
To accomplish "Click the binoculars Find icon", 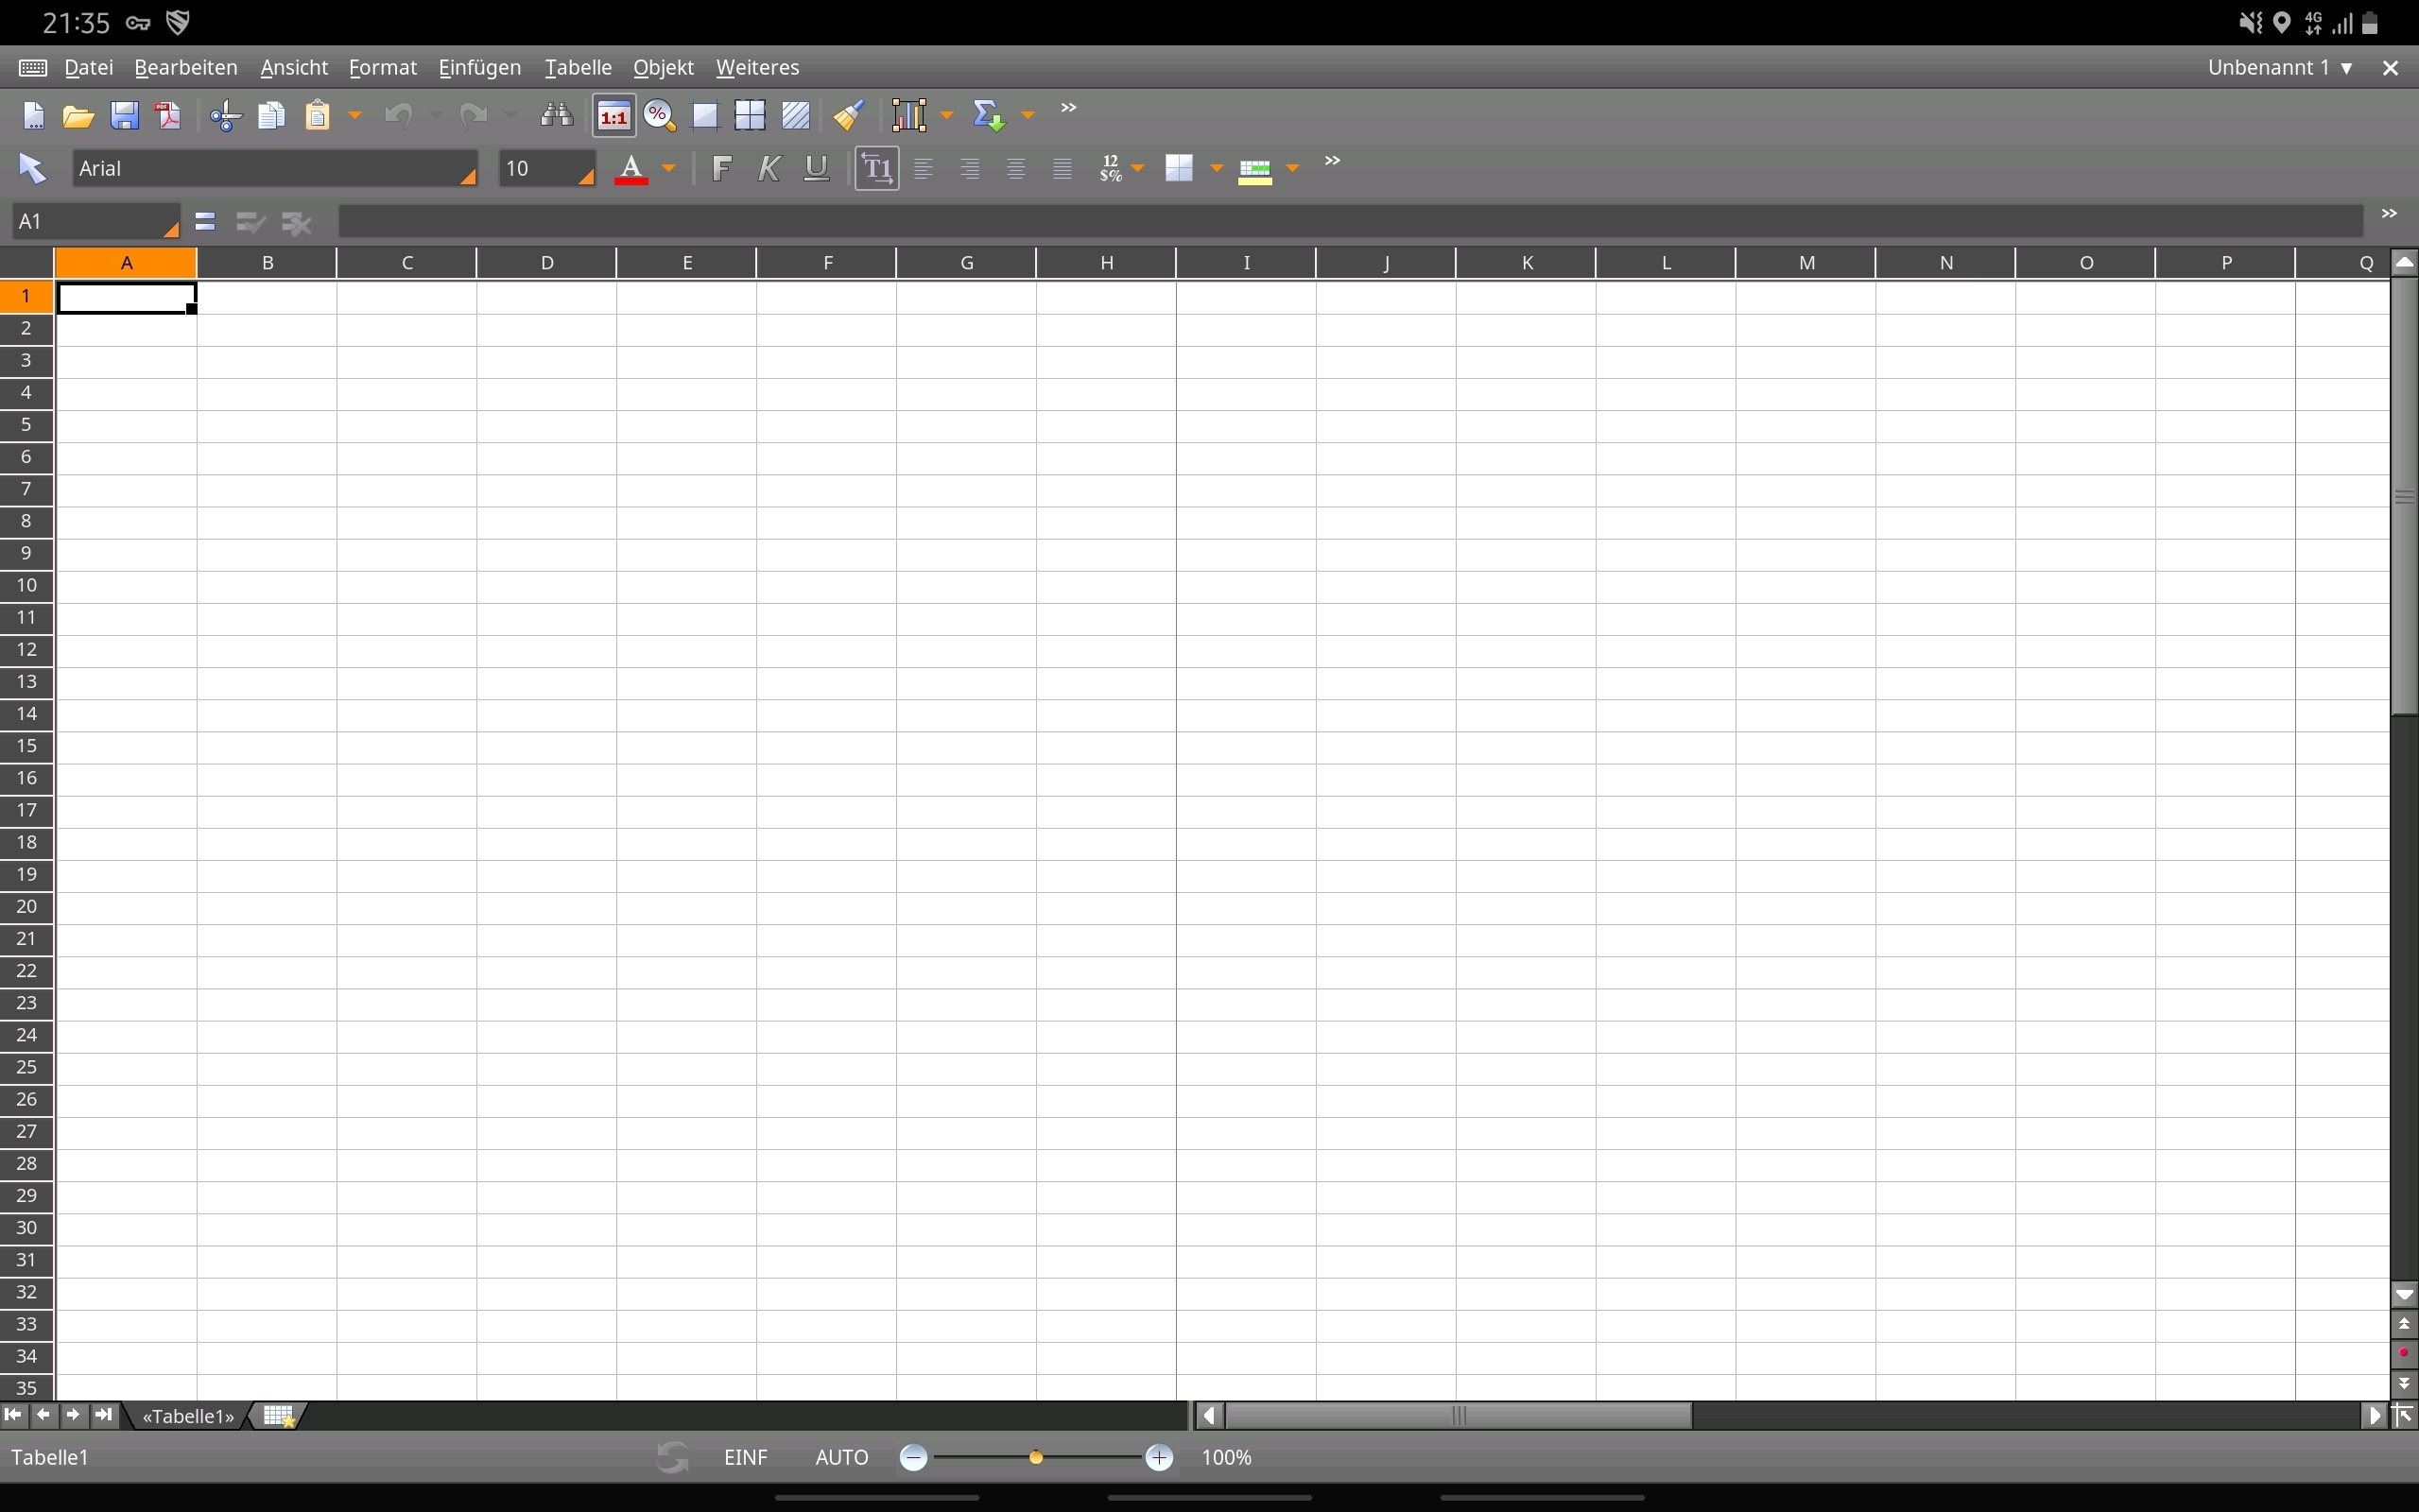I will pyautogui.click(x=557, y=116).
